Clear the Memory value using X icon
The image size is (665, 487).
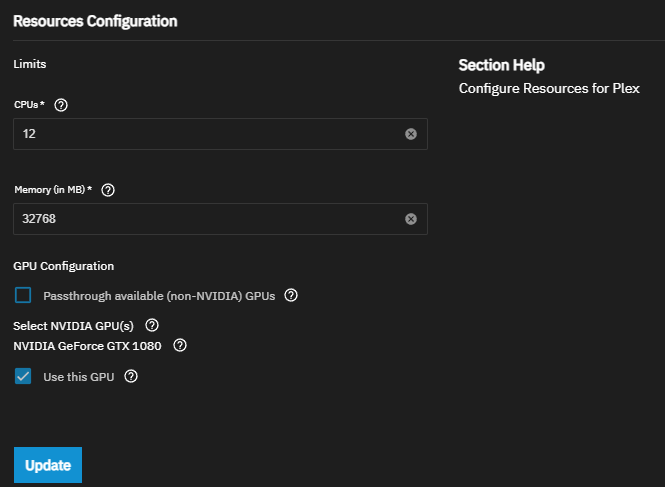pyautogui.click(x=411, y=219)
